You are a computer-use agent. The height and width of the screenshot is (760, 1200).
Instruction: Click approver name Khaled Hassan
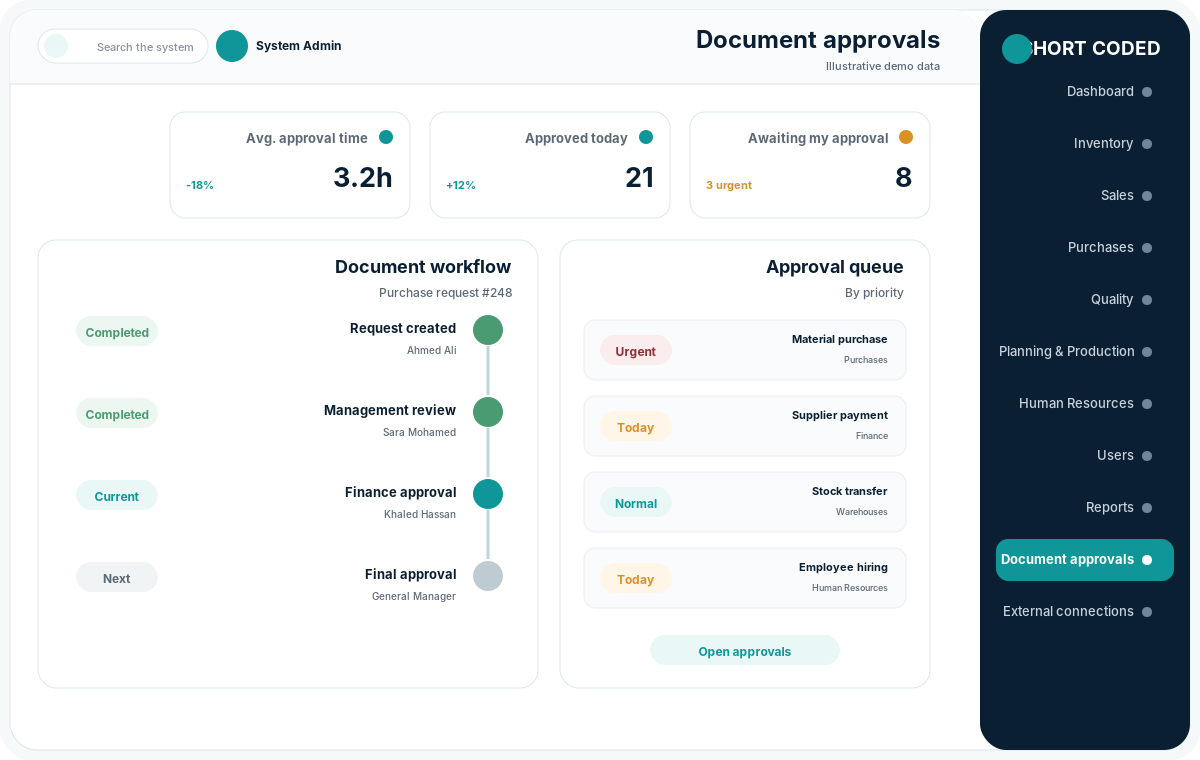coord(420,514)
